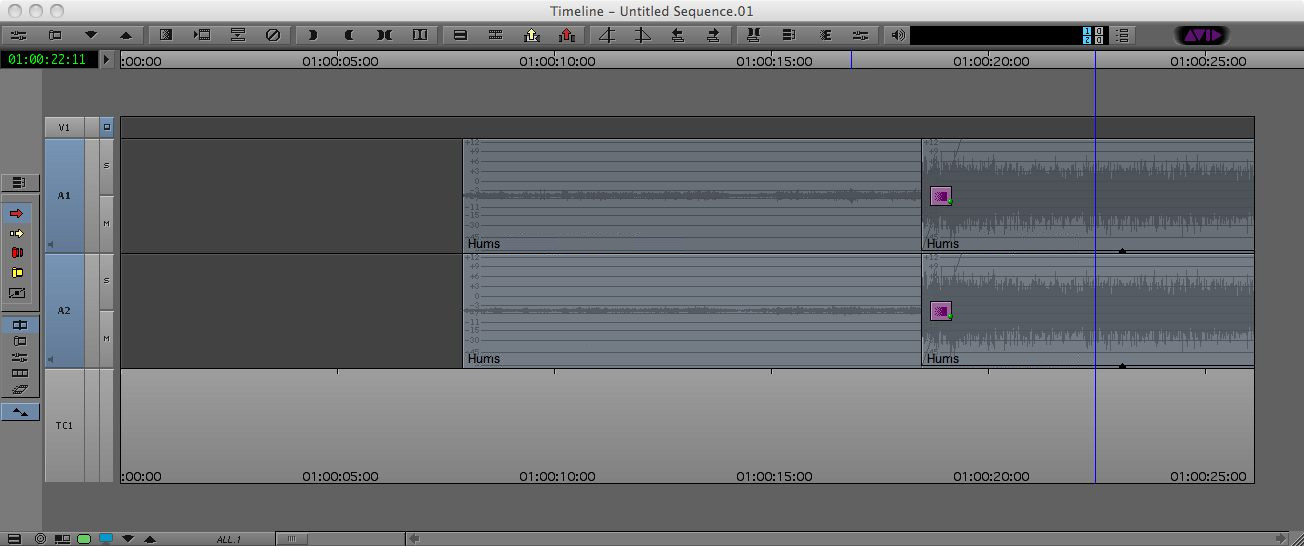Viewport: 1304px width, 546px height.
Task: Toggle audio monitoring speaker icon in toolbar
Action: 898,35
